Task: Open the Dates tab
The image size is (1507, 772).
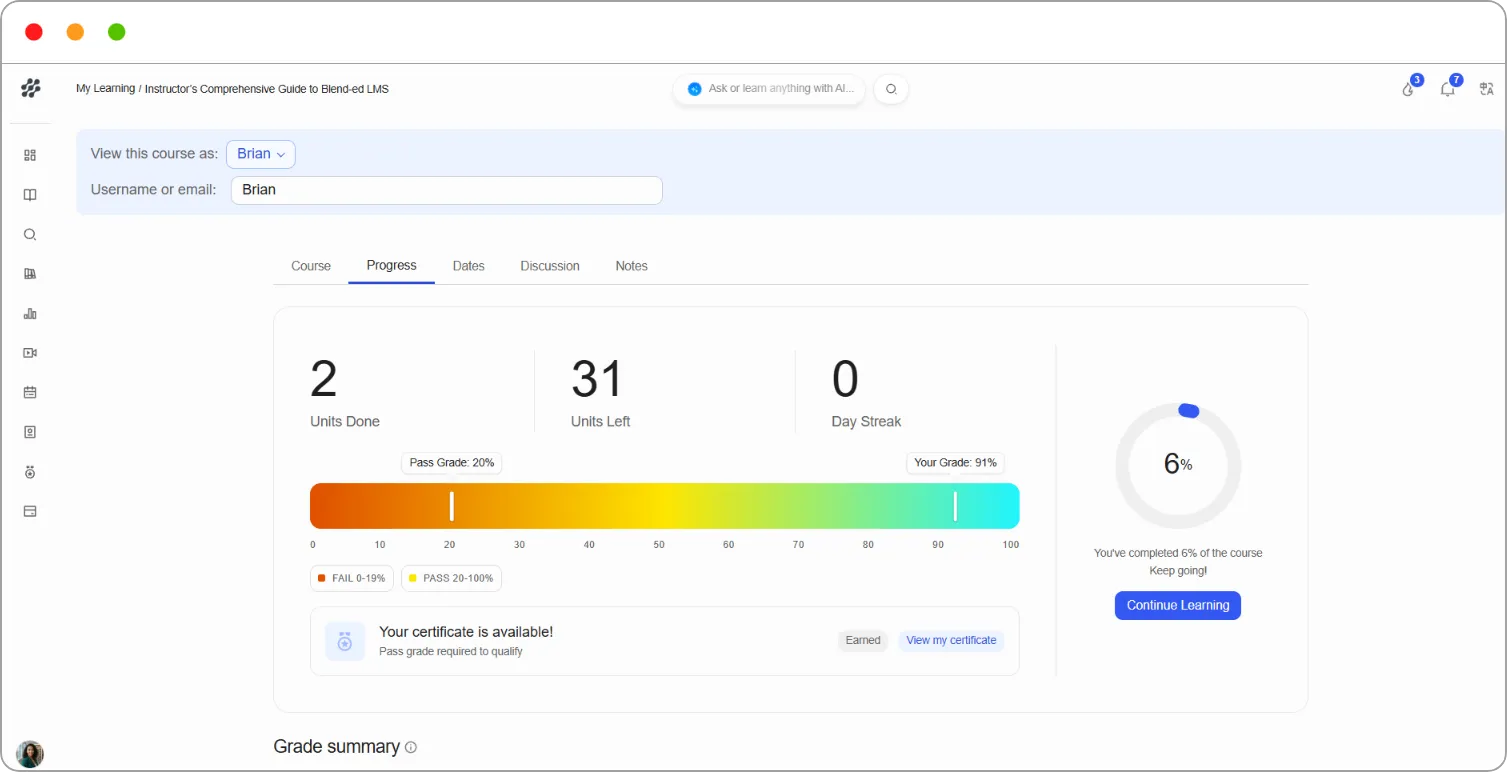Action: pos(469,266)
